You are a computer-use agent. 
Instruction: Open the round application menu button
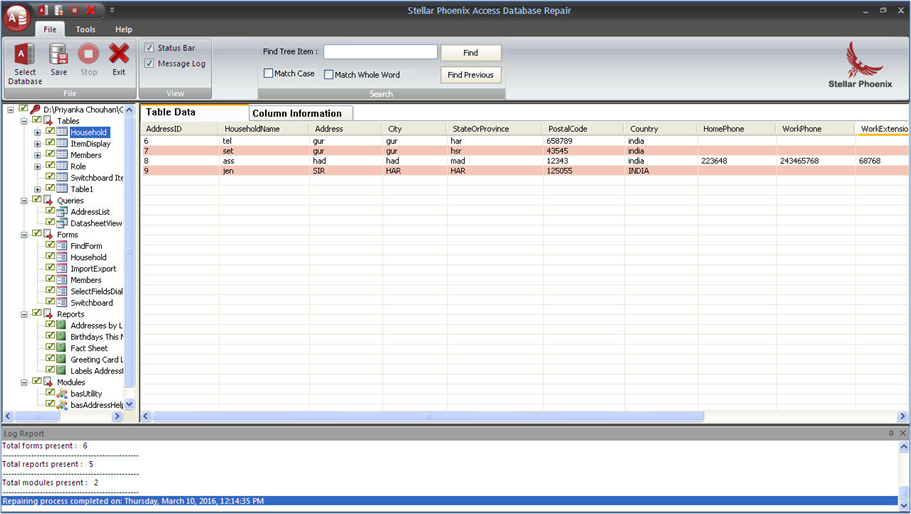click(x=17, y=18)
